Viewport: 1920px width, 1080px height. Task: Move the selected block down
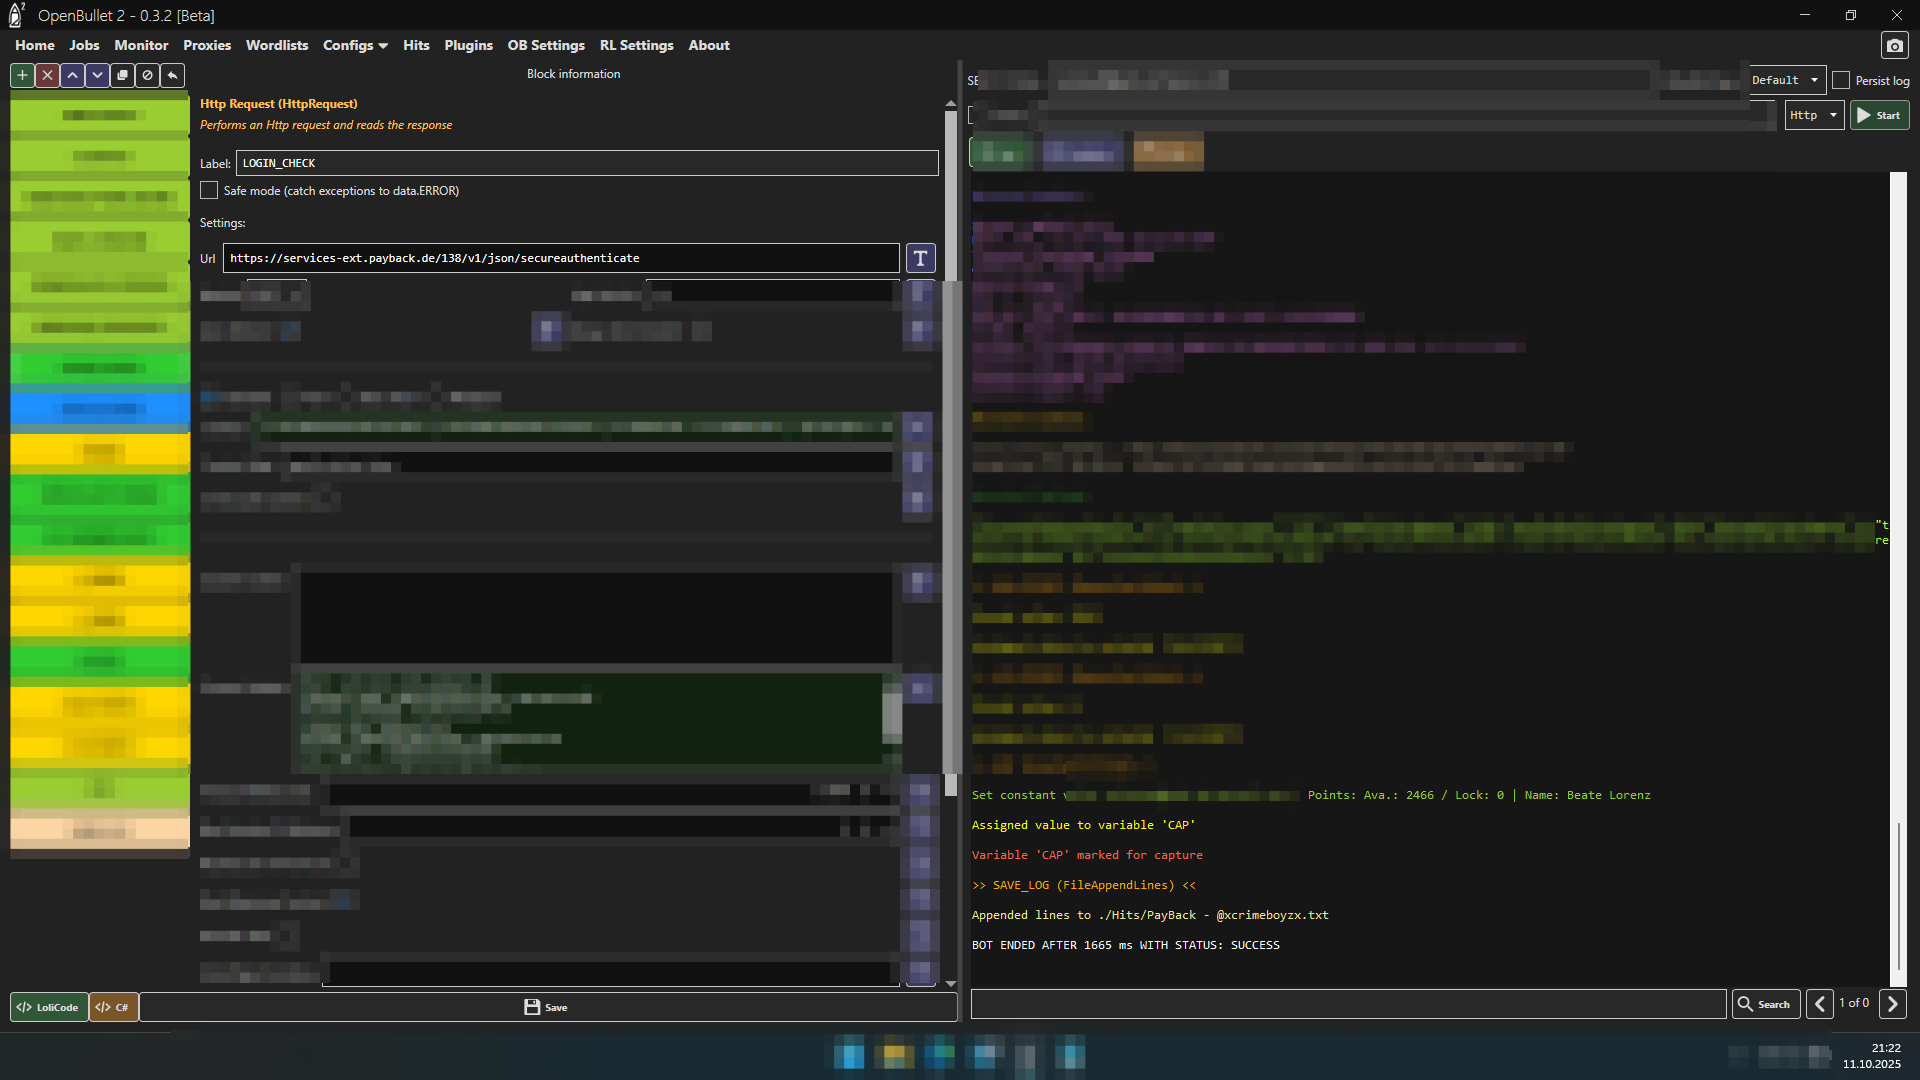coord(97,75)
